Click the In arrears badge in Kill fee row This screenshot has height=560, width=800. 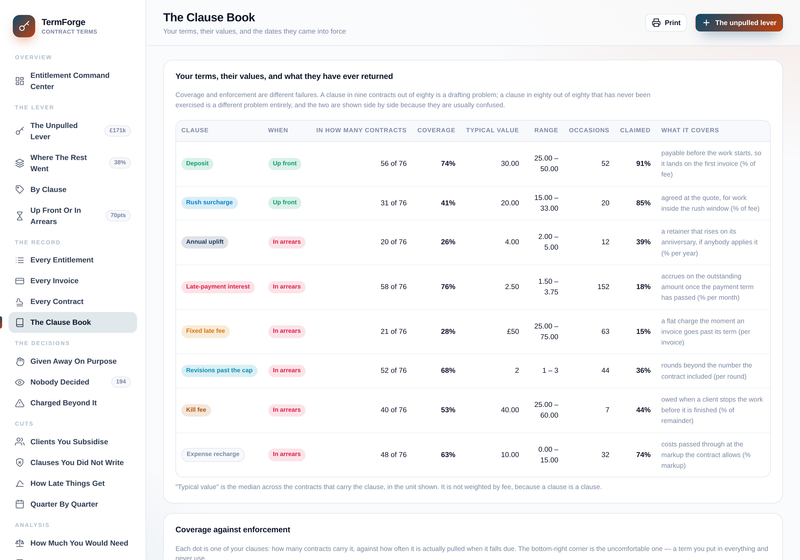click(x=287, y=410)
